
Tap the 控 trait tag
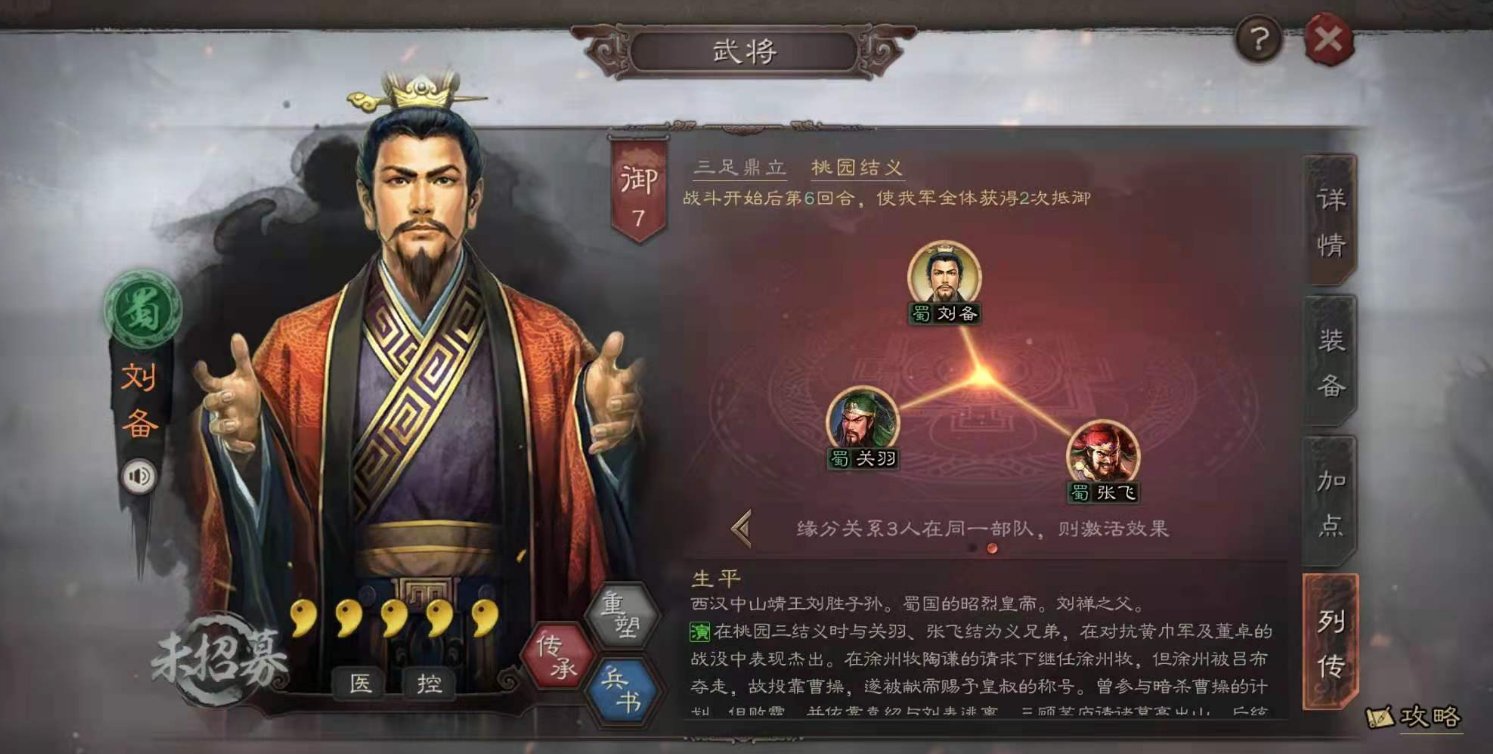tap(429, 683)
